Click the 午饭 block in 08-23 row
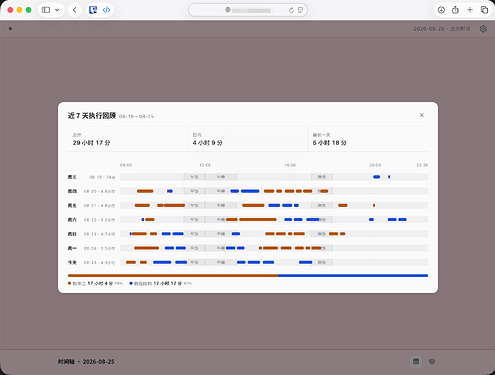Viewport: 495px width, 375px height. pos(194,234)
